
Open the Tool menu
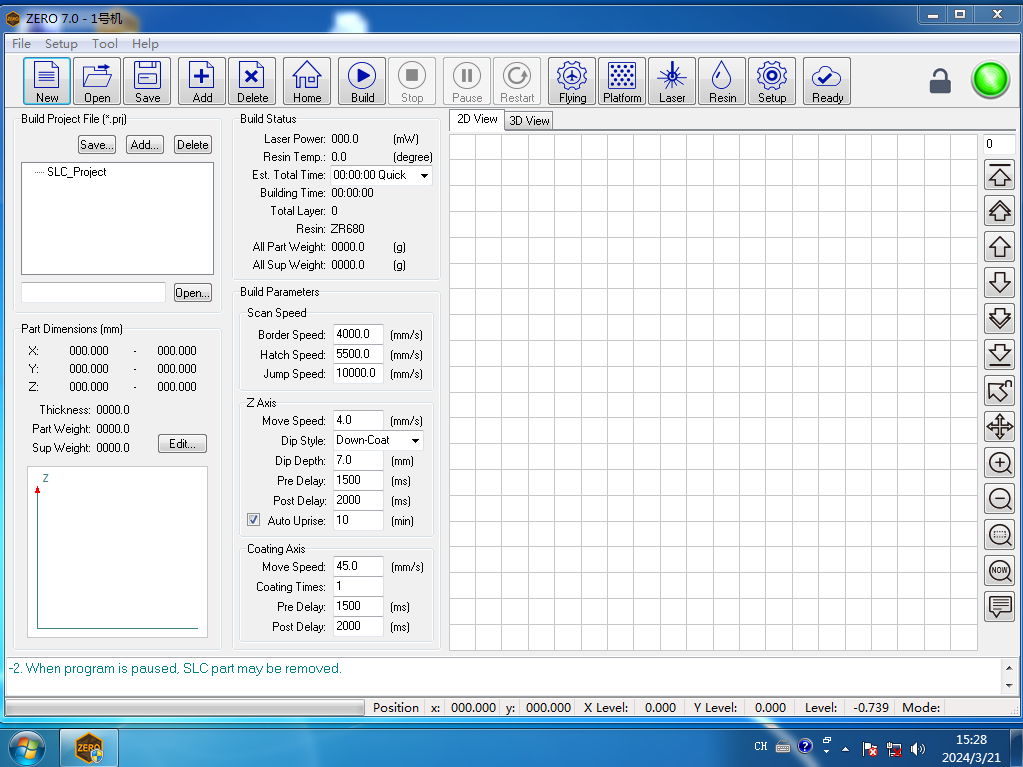[x=104, y=44]
